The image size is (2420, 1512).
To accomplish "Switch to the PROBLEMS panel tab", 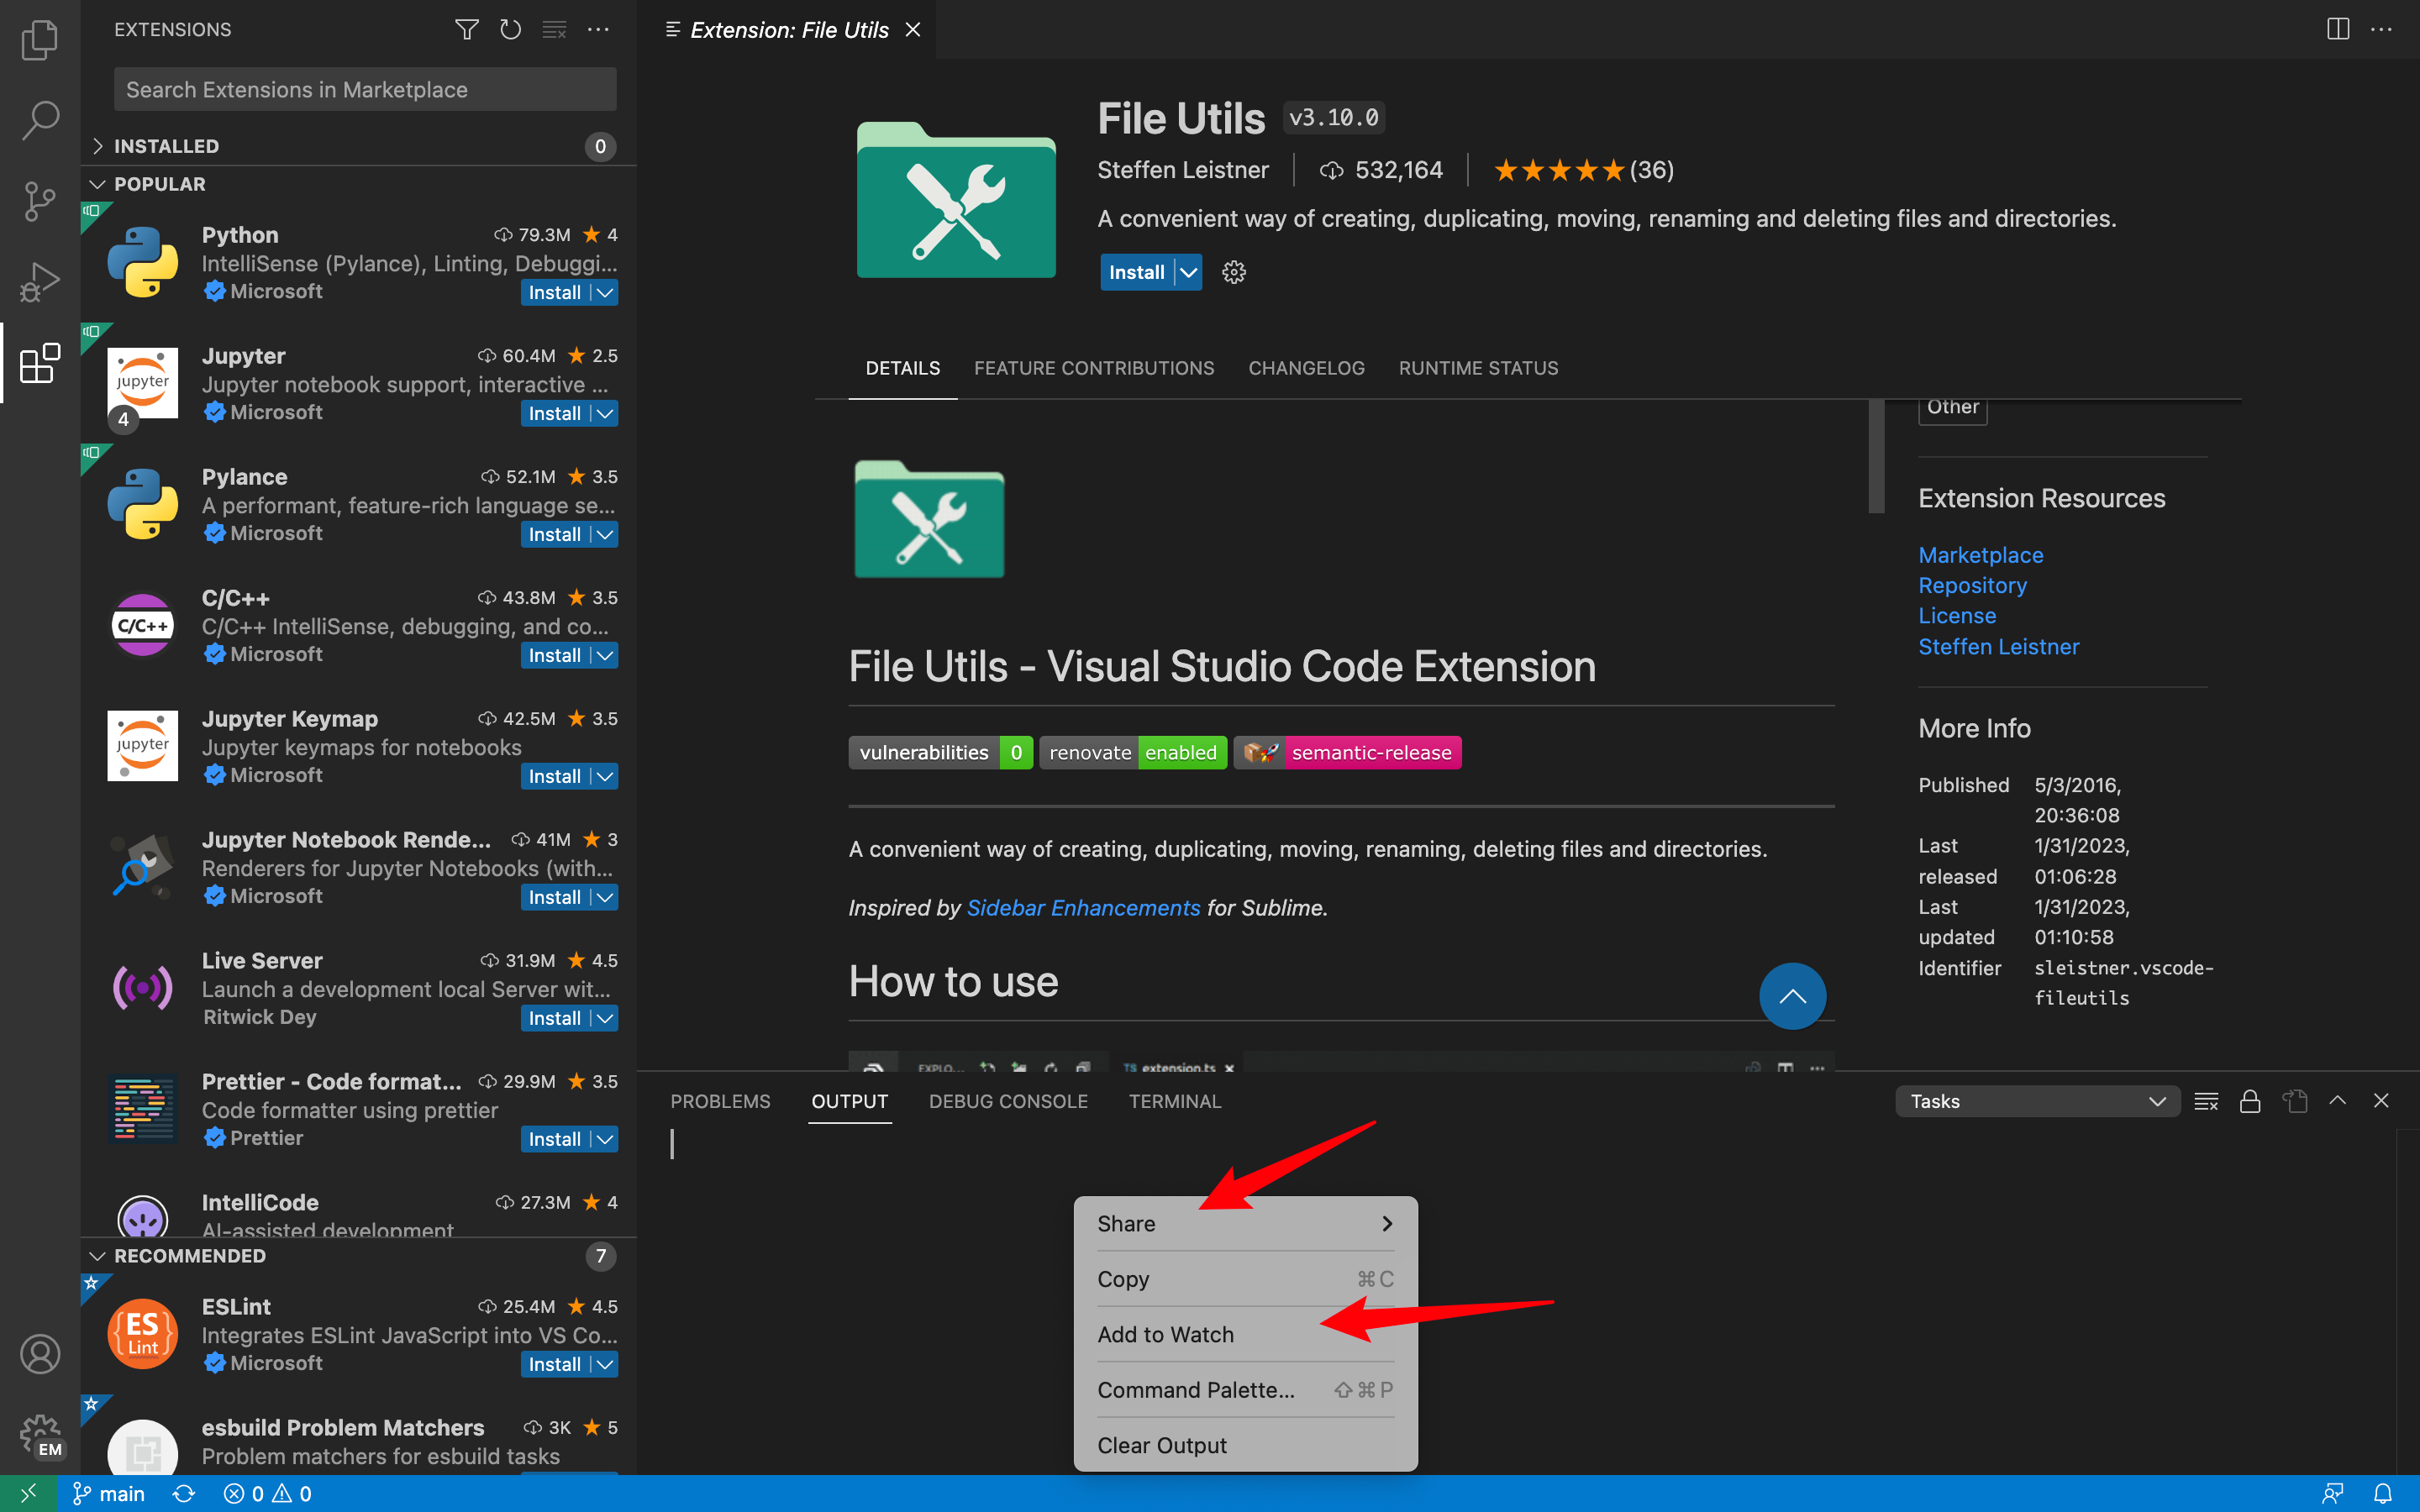I will point(720,1101).
